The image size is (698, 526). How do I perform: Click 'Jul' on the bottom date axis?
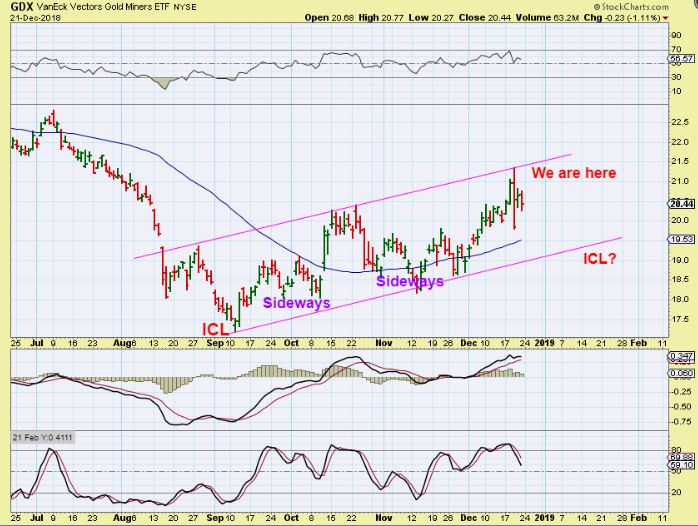(x=37, y=518)
